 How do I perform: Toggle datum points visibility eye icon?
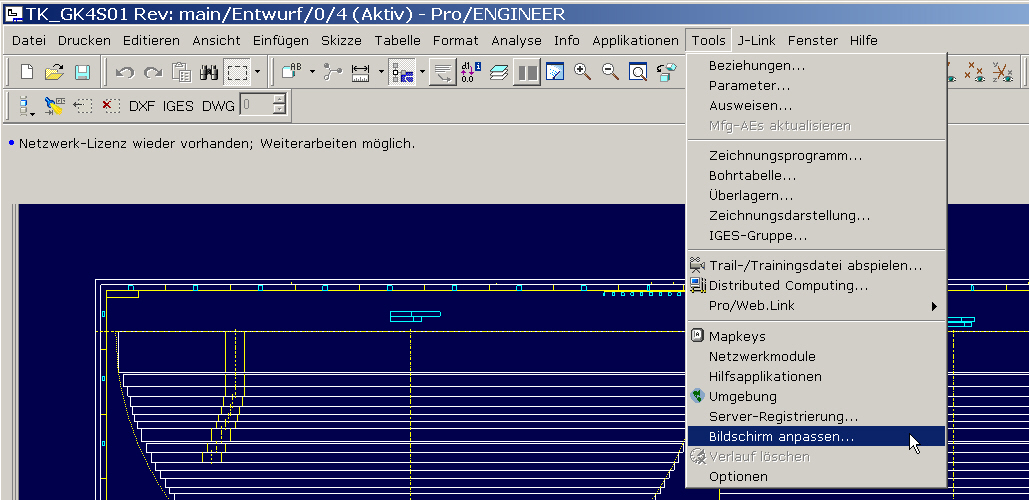coord(977,72)
